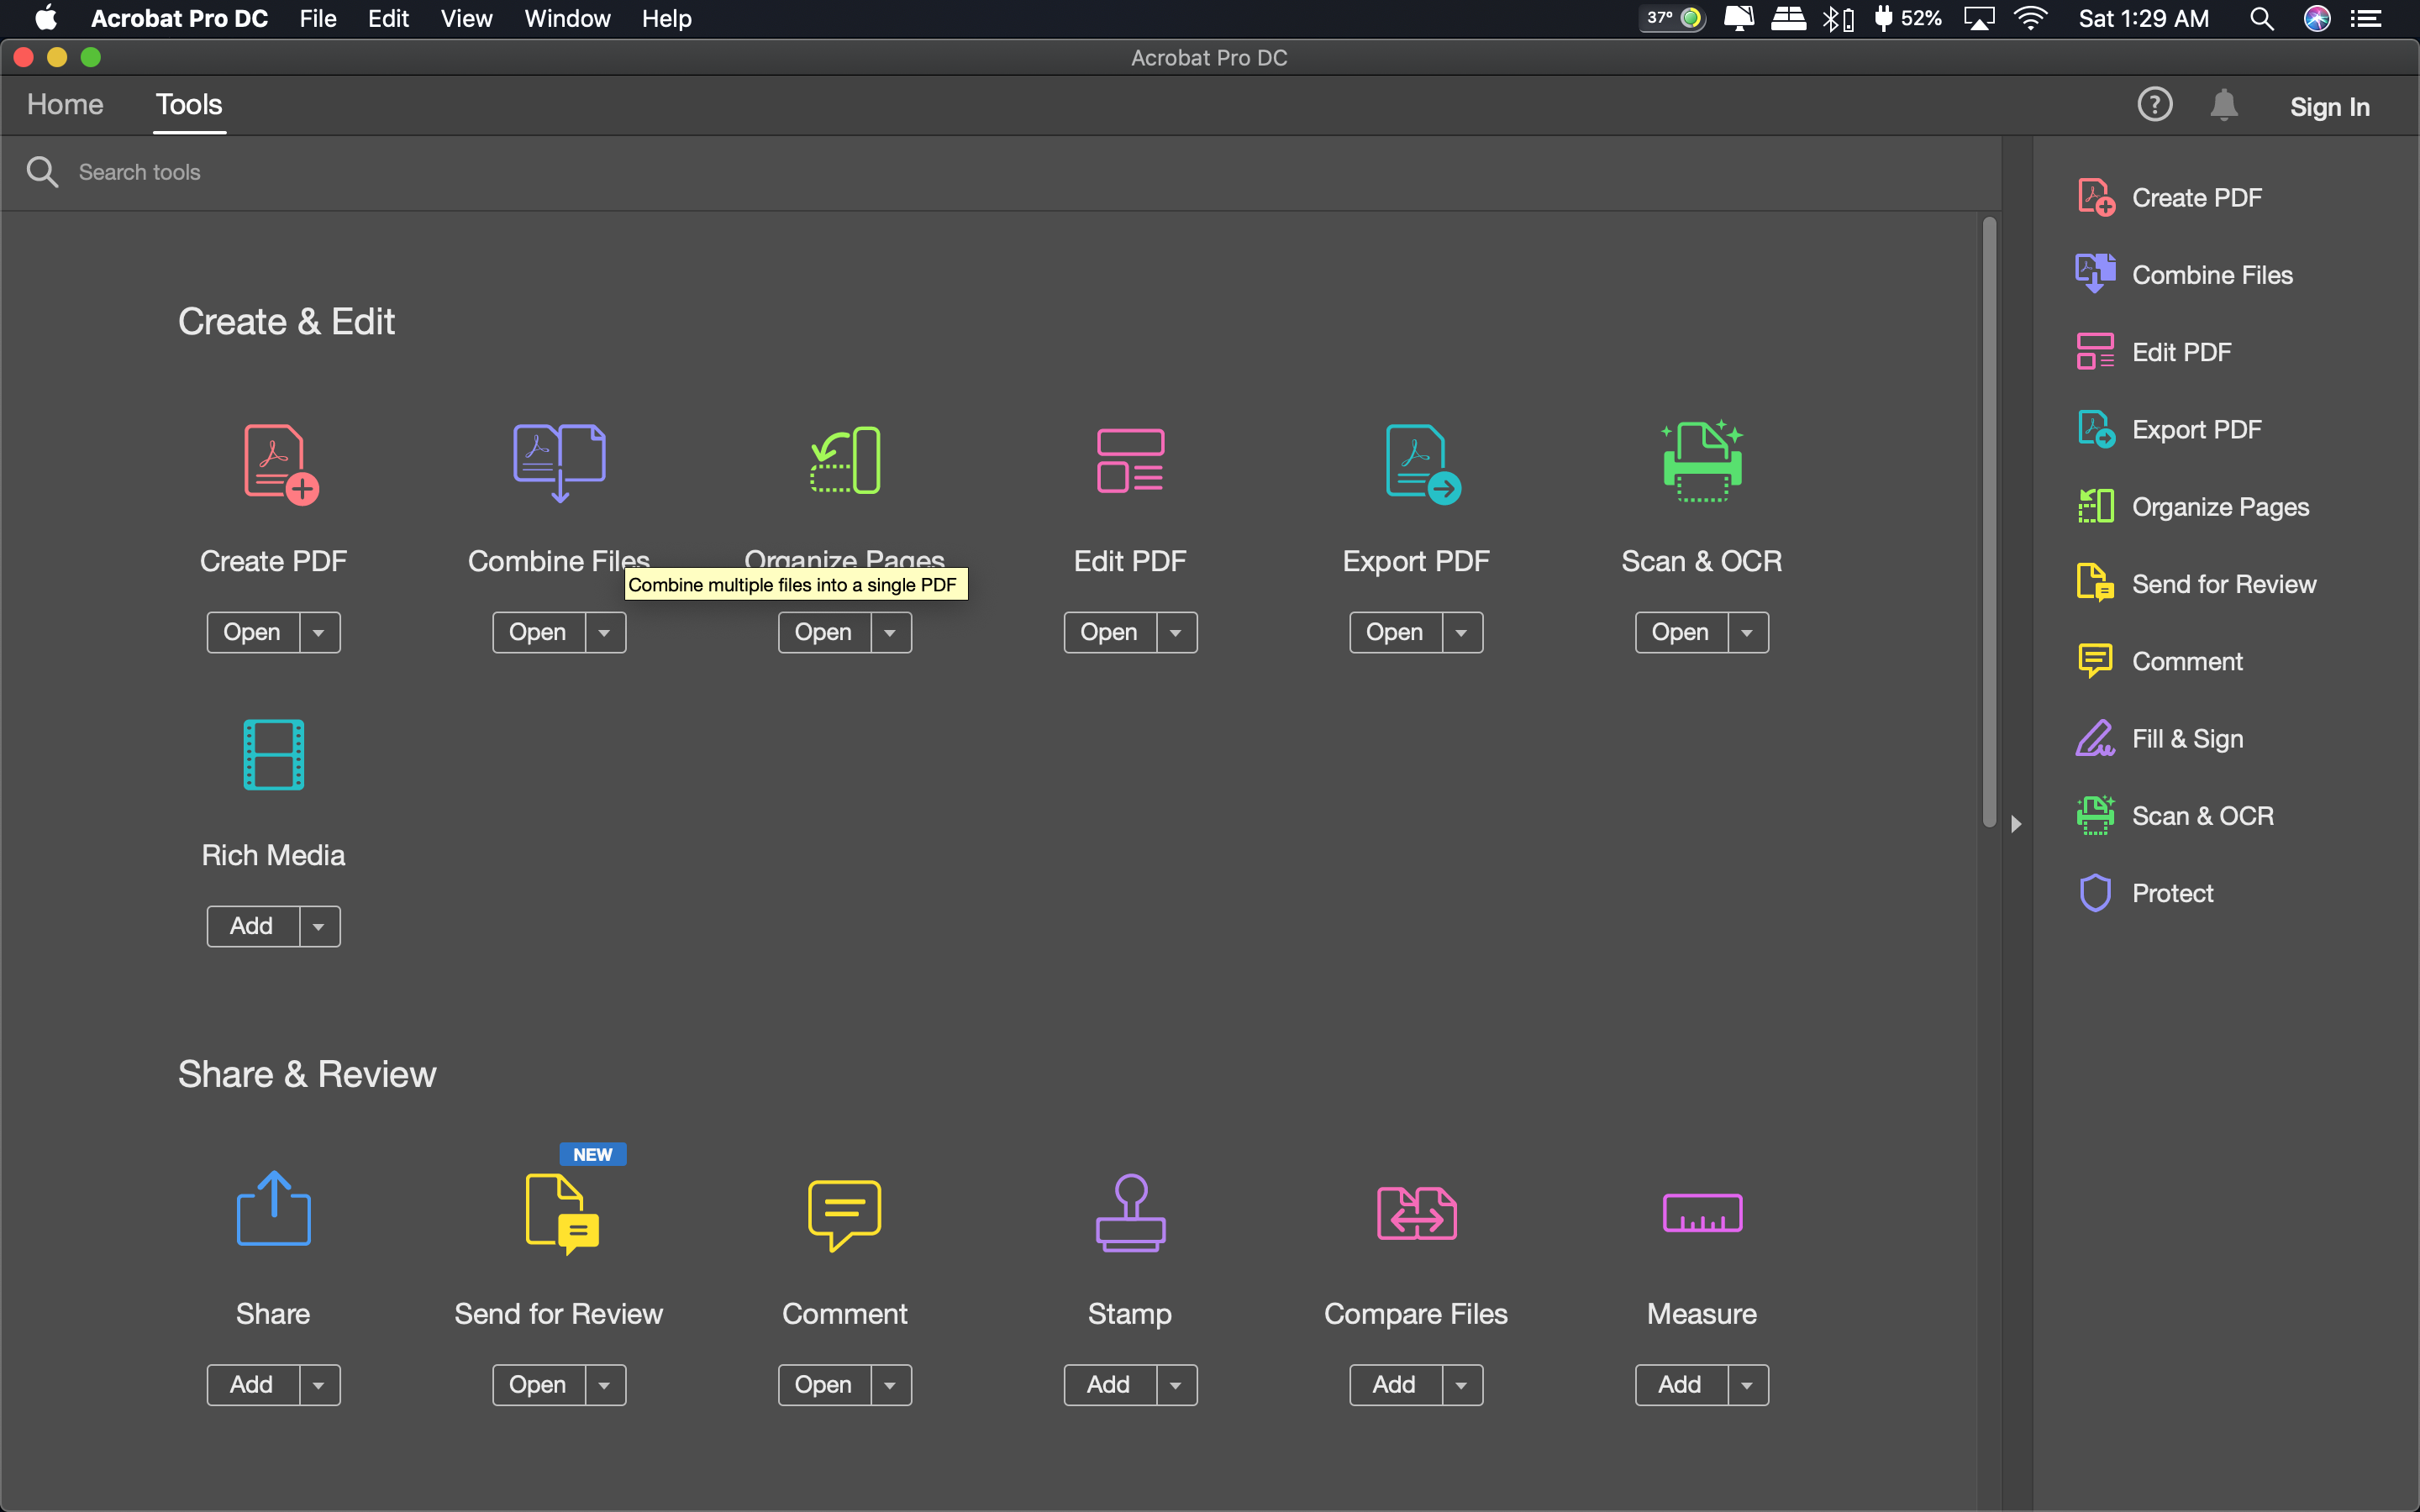Open Comment from the right sidebar
The width and height of the screenshot is (2420, 1512).
[2160, 661]
